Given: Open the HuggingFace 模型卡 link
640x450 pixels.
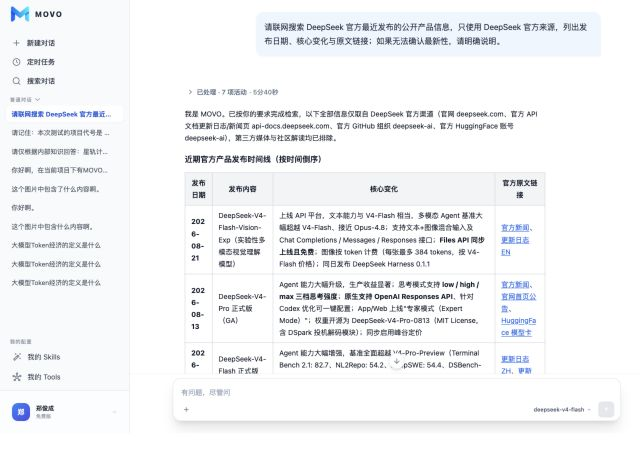Looking at the screenshot, I should click(x=518, y=327).
